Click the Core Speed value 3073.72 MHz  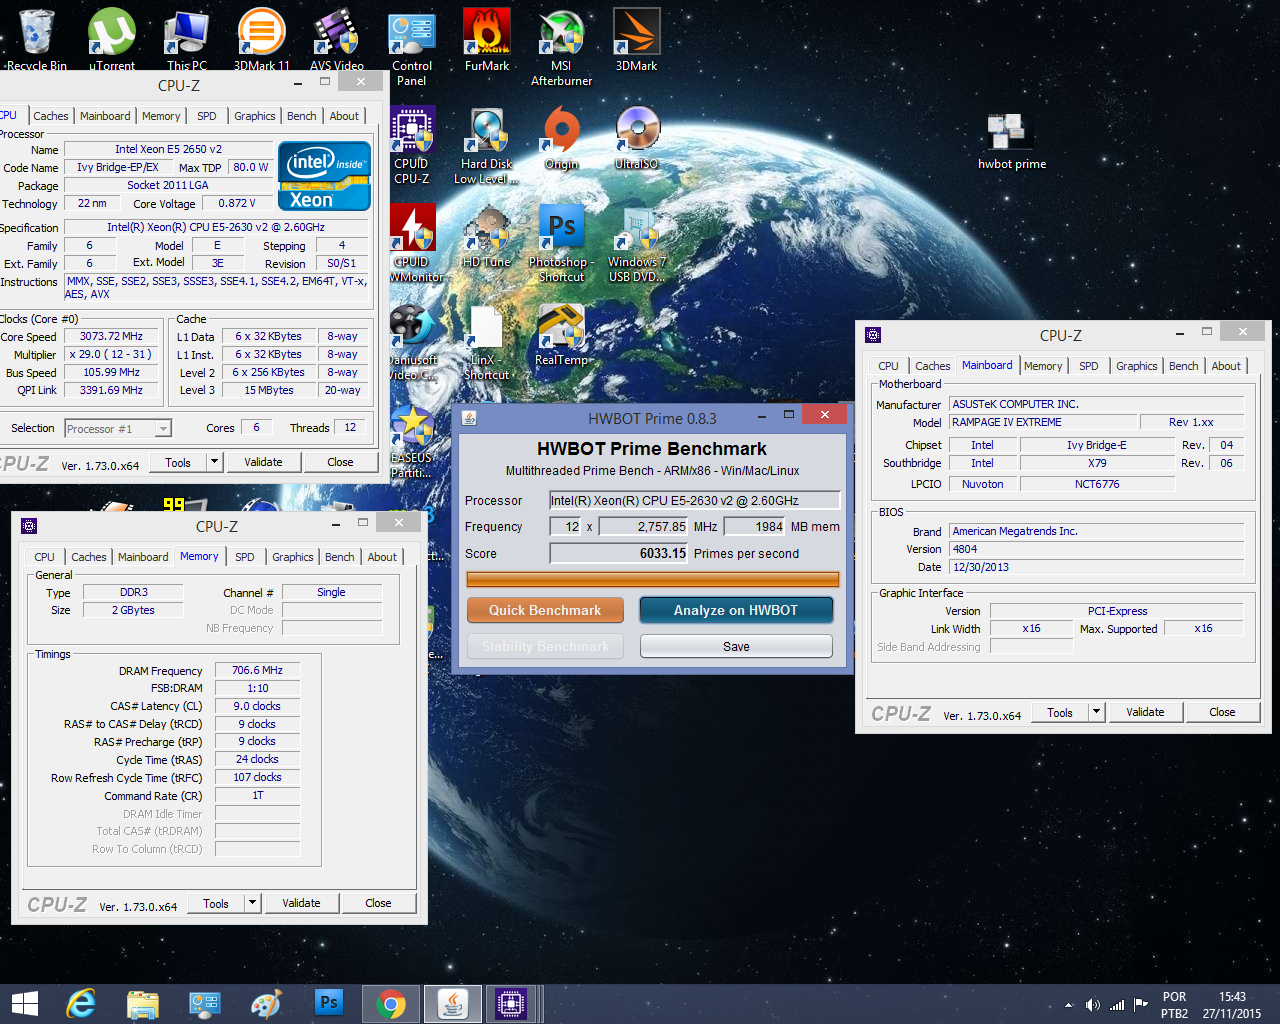(x=111, y=336)
